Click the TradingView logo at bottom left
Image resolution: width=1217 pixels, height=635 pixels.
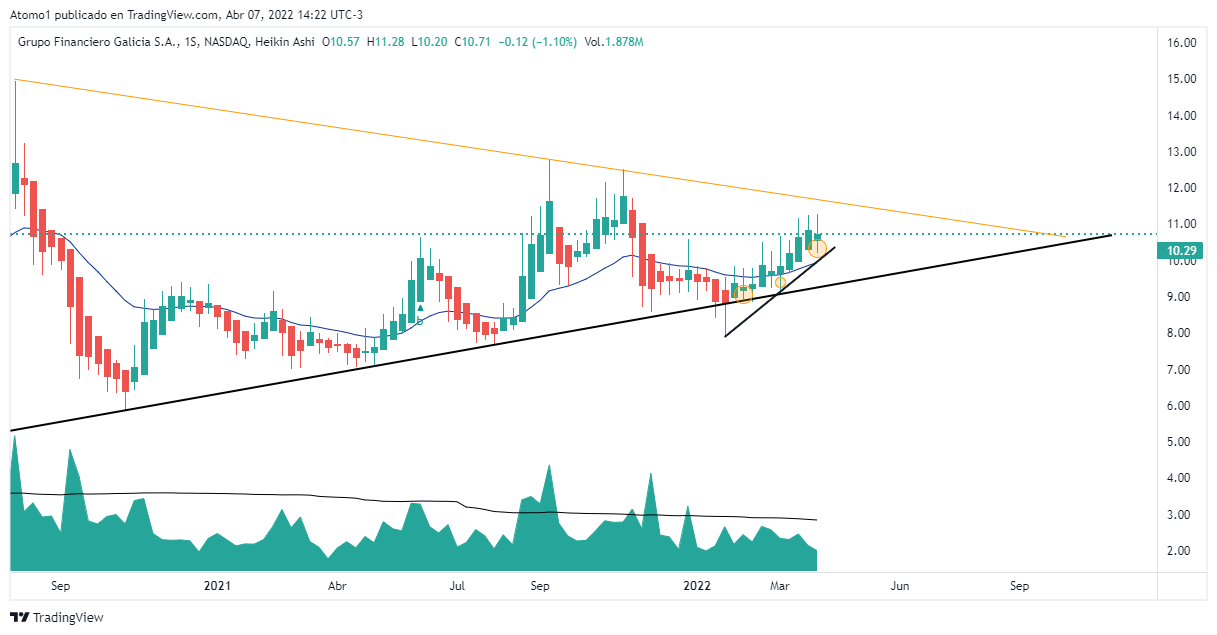pos(56,617)
